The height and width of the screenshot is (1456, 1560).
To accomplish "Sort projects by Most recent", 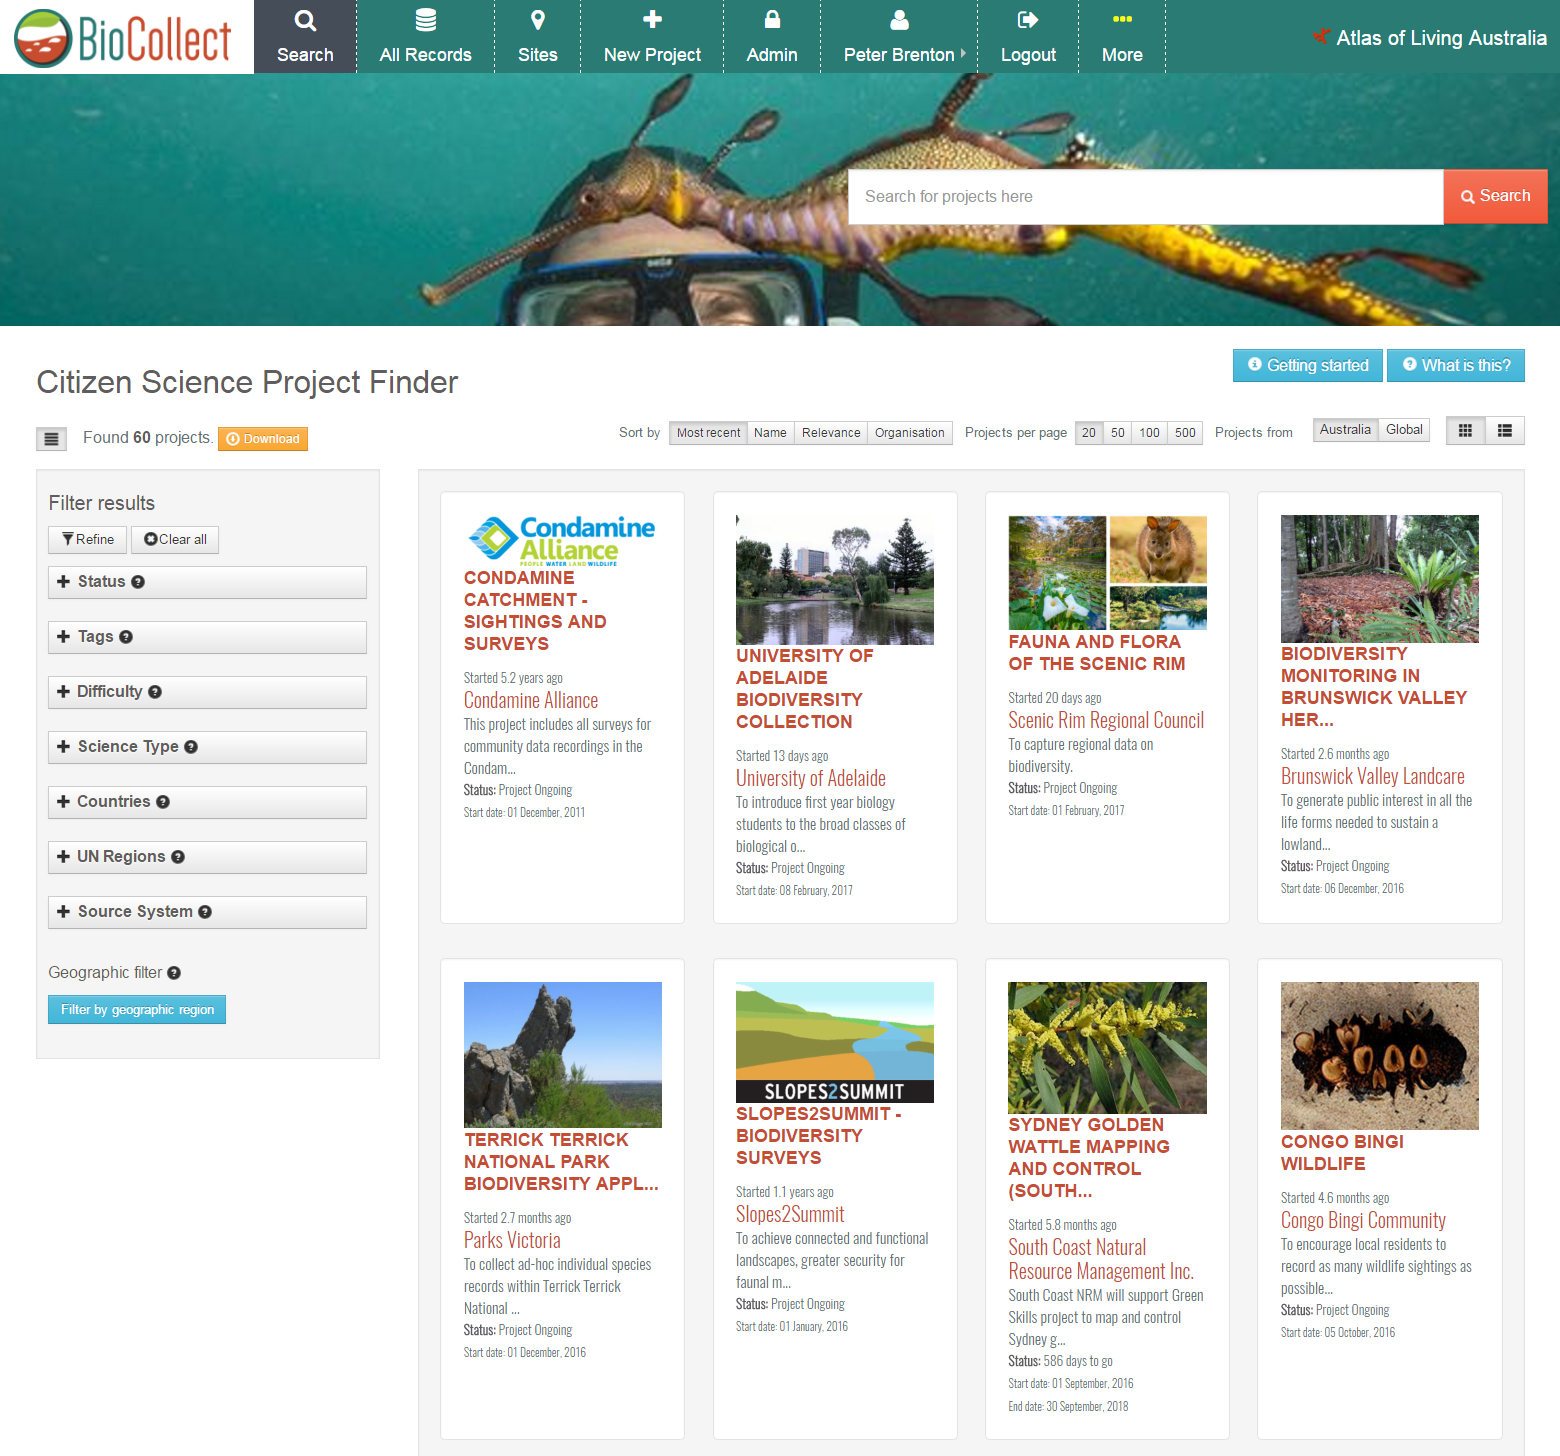I will click(x=708, y=433).
